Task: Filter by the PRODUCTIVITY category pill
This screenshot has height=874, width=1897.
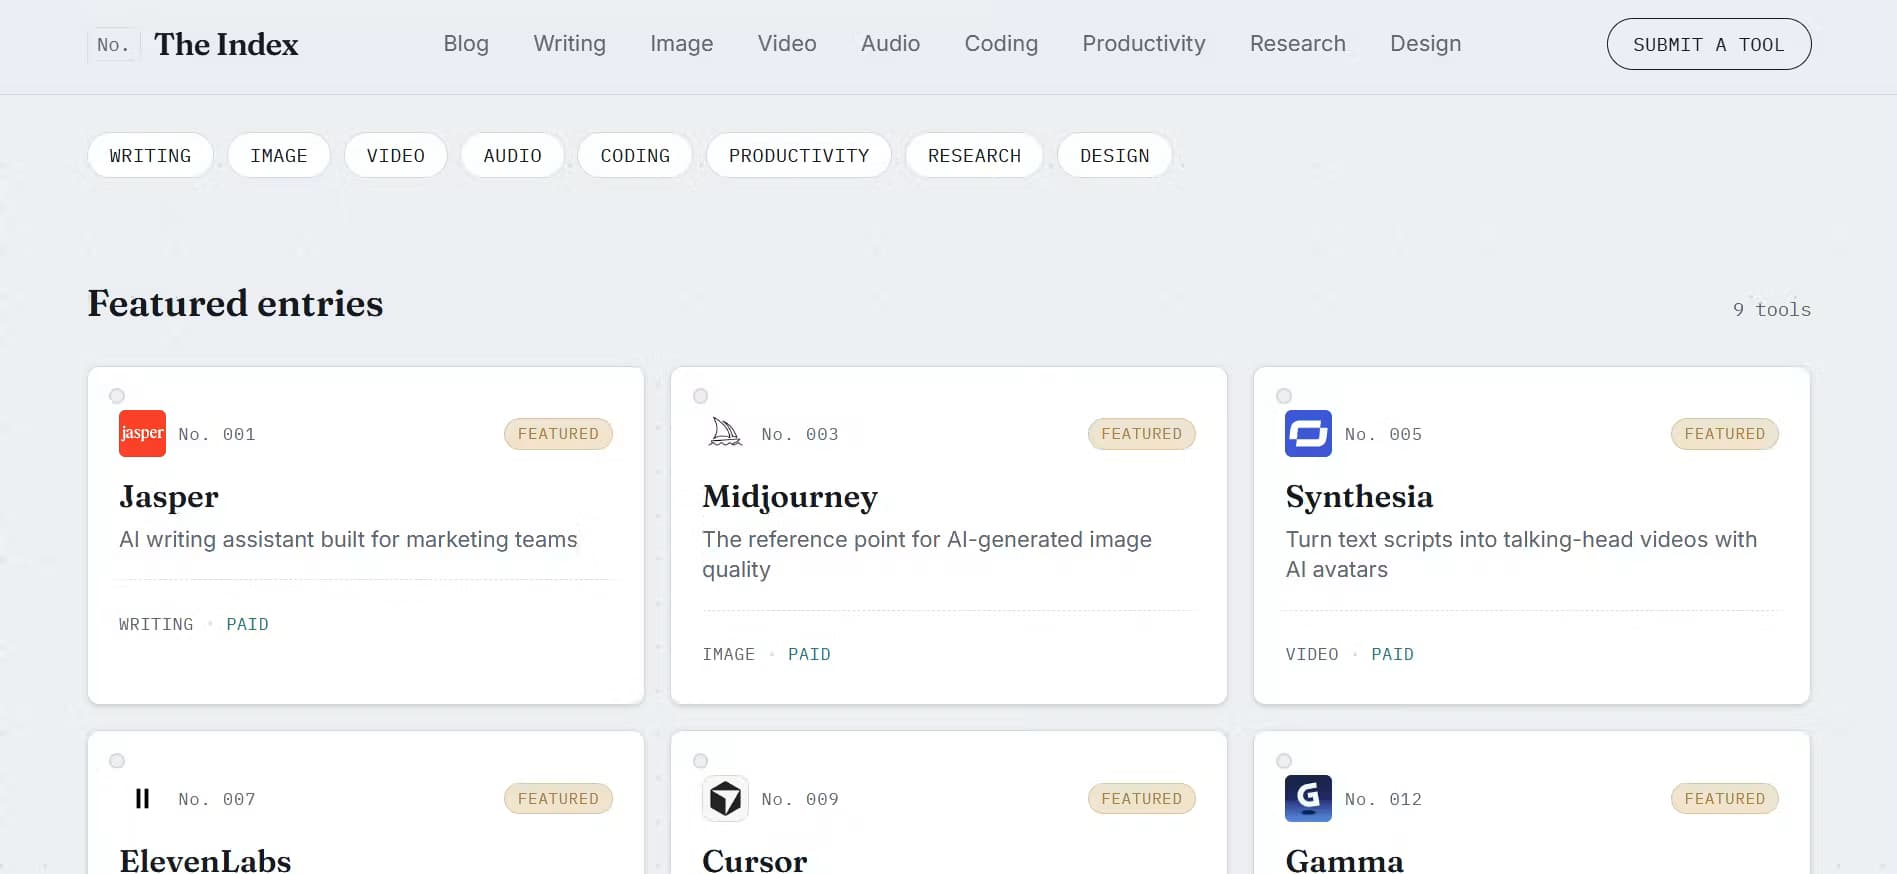Action: point(798,155)
